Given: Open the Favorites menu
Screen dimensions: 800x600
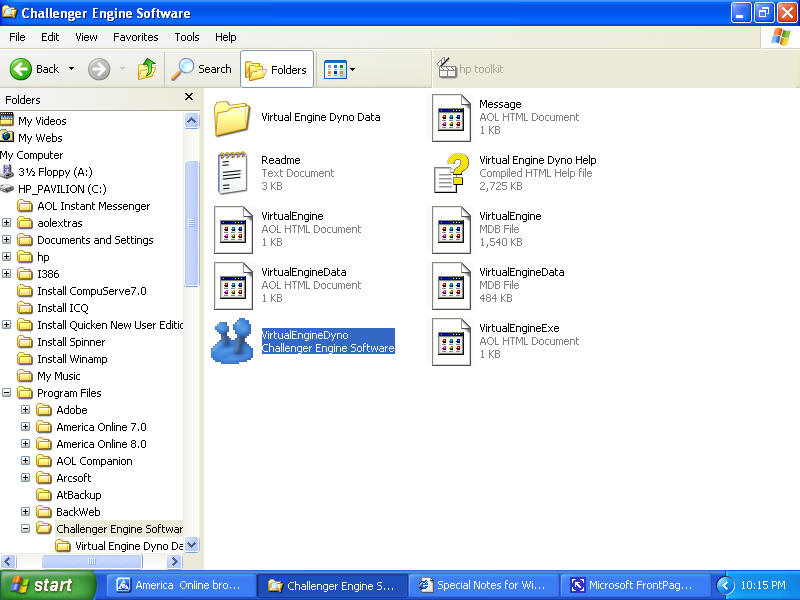Looking at the screenshot, I should click(x=136, y=37).
